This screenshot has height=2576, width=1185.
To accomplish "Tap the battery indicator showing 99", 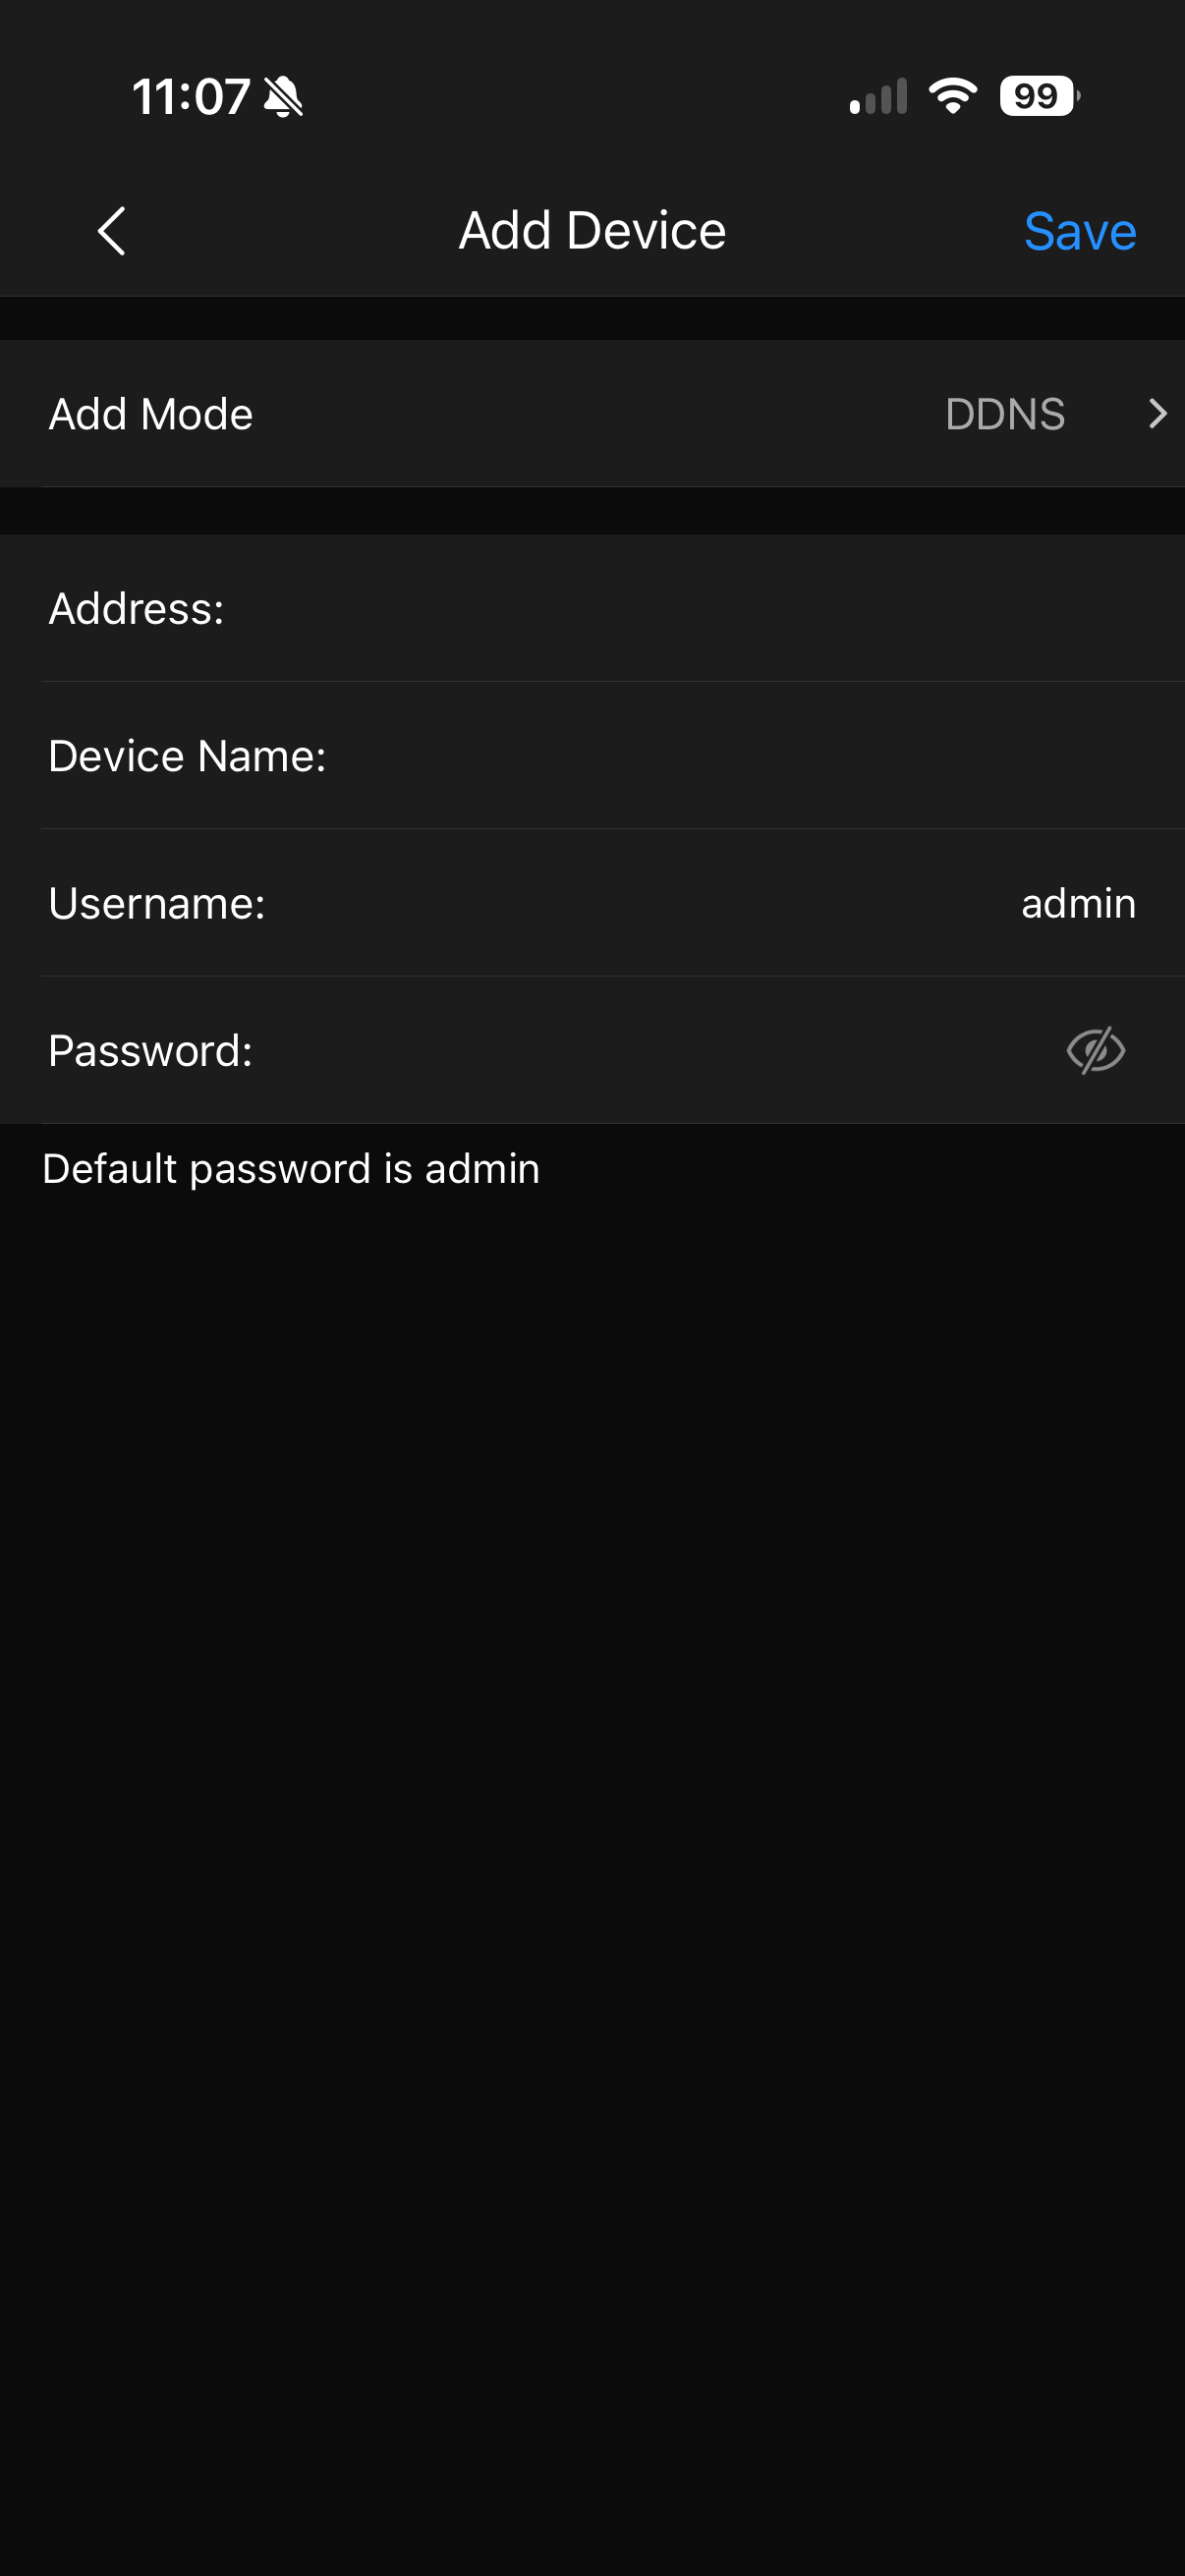I will (x=1039, y=96).
